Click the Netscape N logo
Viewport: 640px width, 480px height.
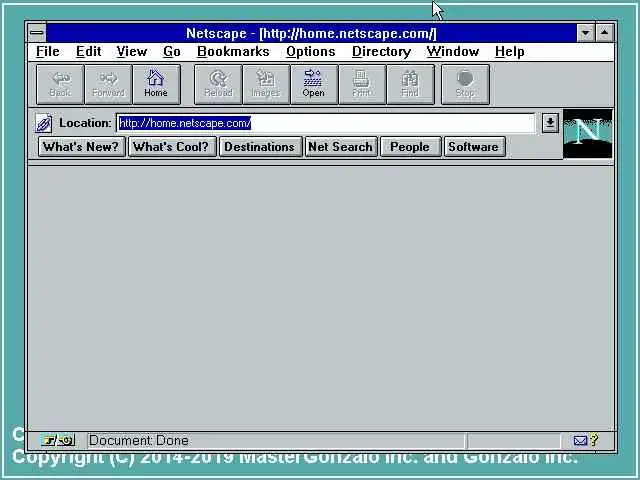[x=588, y=133]
